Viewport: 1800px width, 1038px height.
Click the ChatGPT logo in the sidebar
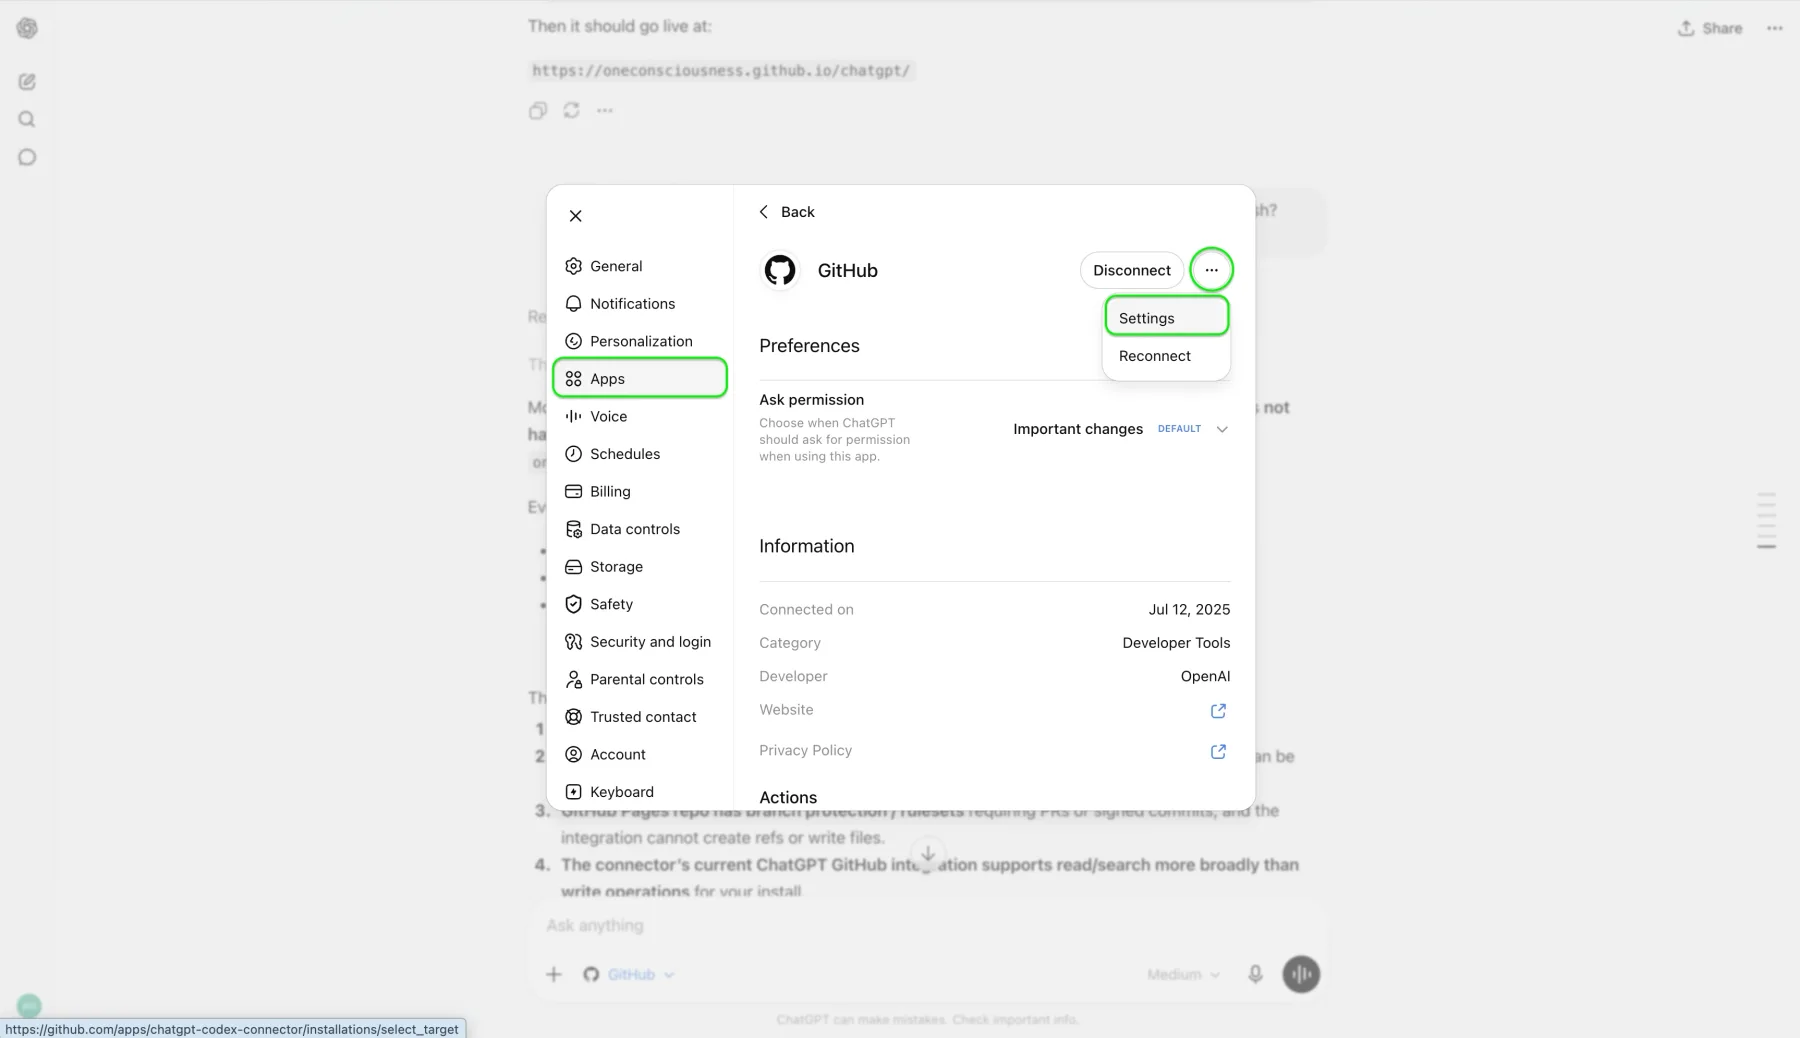pos(27,28)
